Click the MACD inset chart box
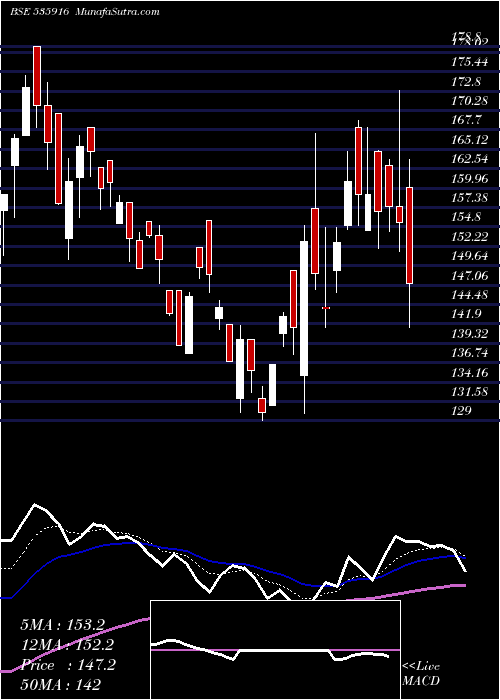 click(275, 650)
